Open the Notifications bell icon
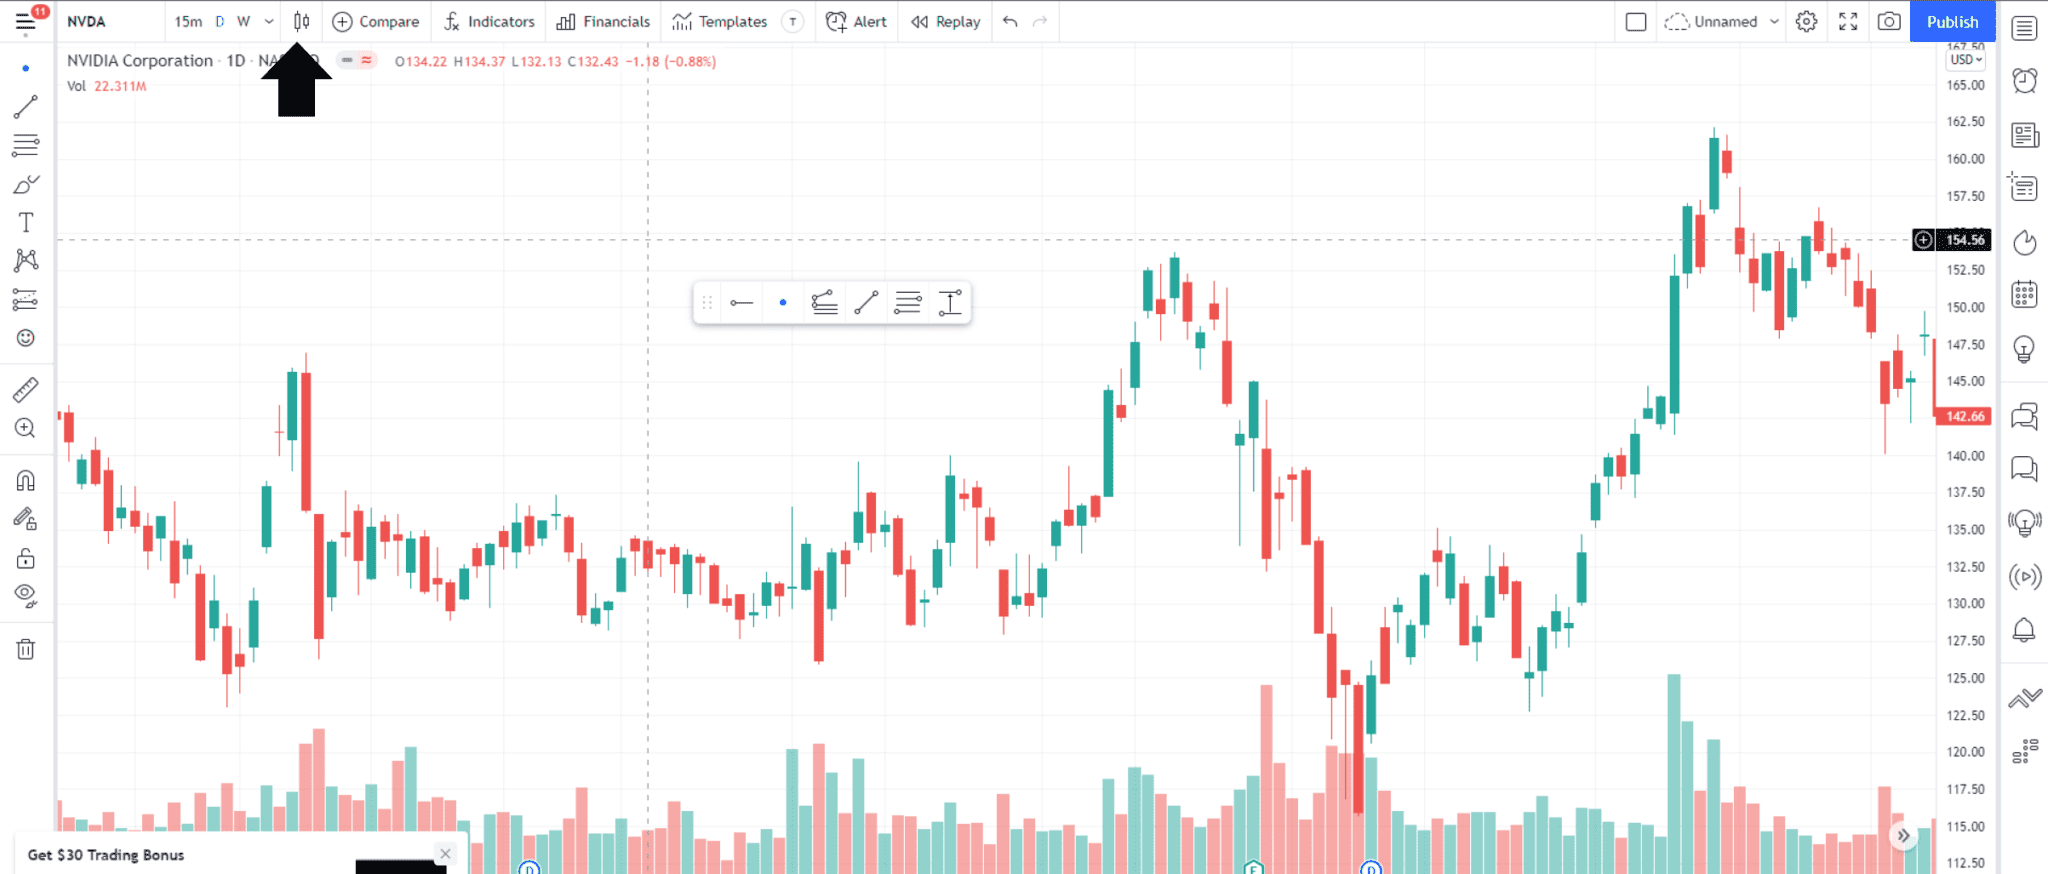2048x874 pixels. click(2024, 630)
